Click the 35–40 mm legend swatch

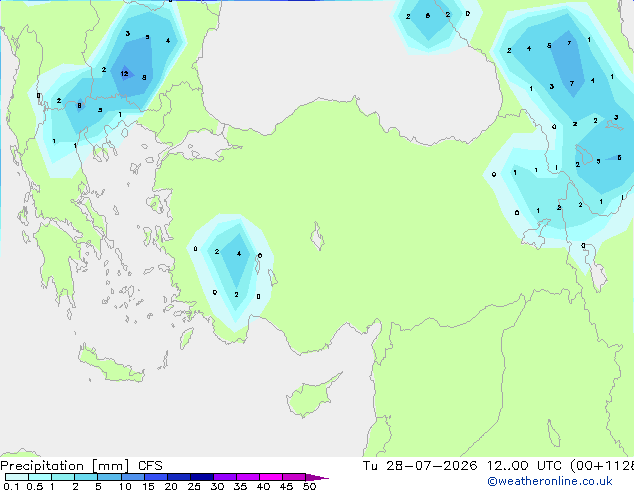(247, 477)
